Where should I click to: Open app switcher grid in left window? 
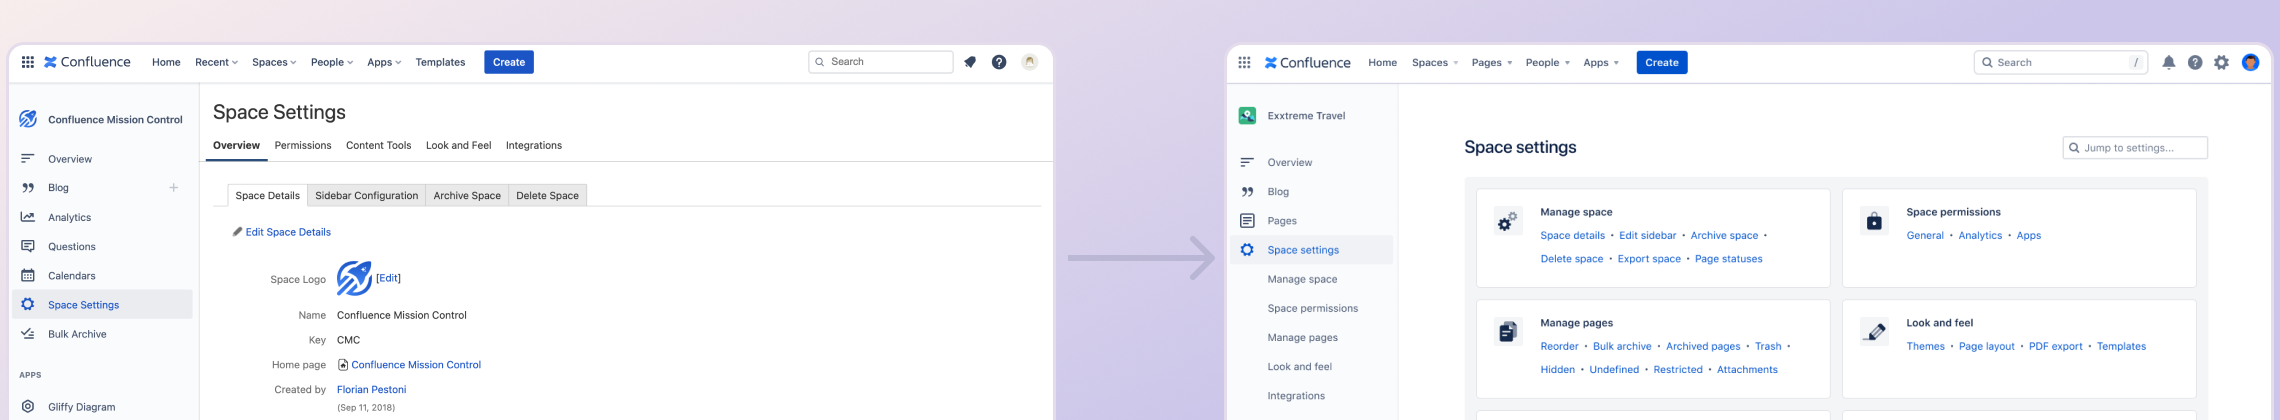28,62
